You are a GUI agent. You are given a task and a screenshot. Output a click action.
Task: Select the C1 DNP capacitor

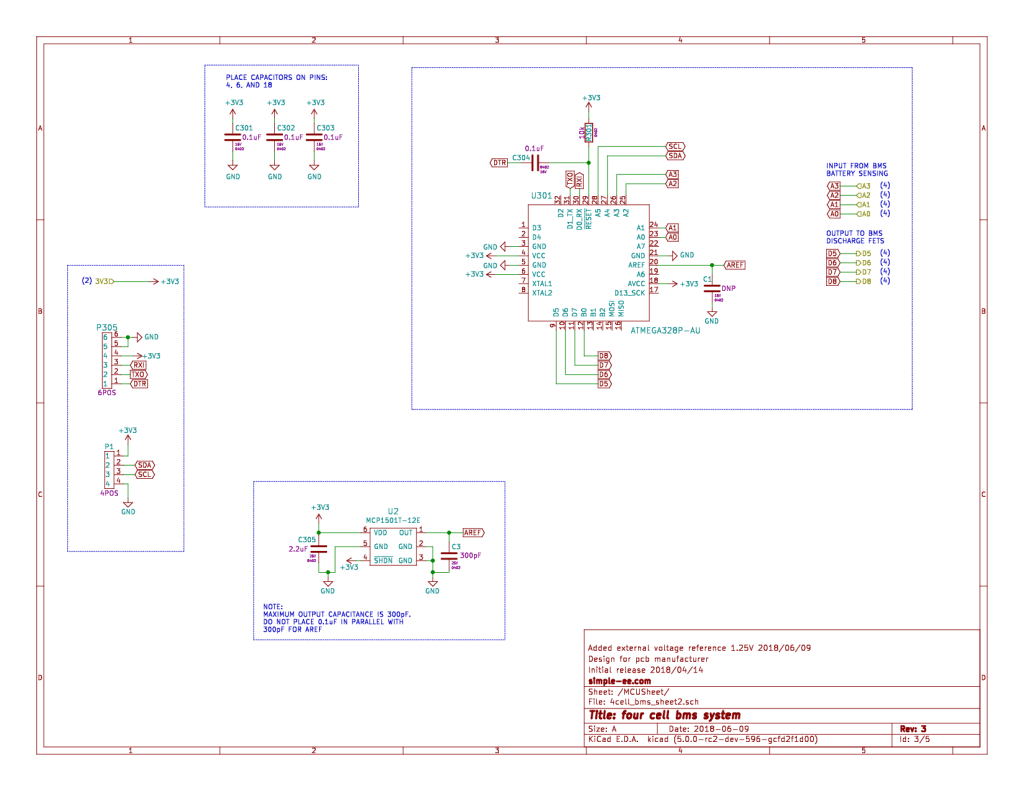712,289
